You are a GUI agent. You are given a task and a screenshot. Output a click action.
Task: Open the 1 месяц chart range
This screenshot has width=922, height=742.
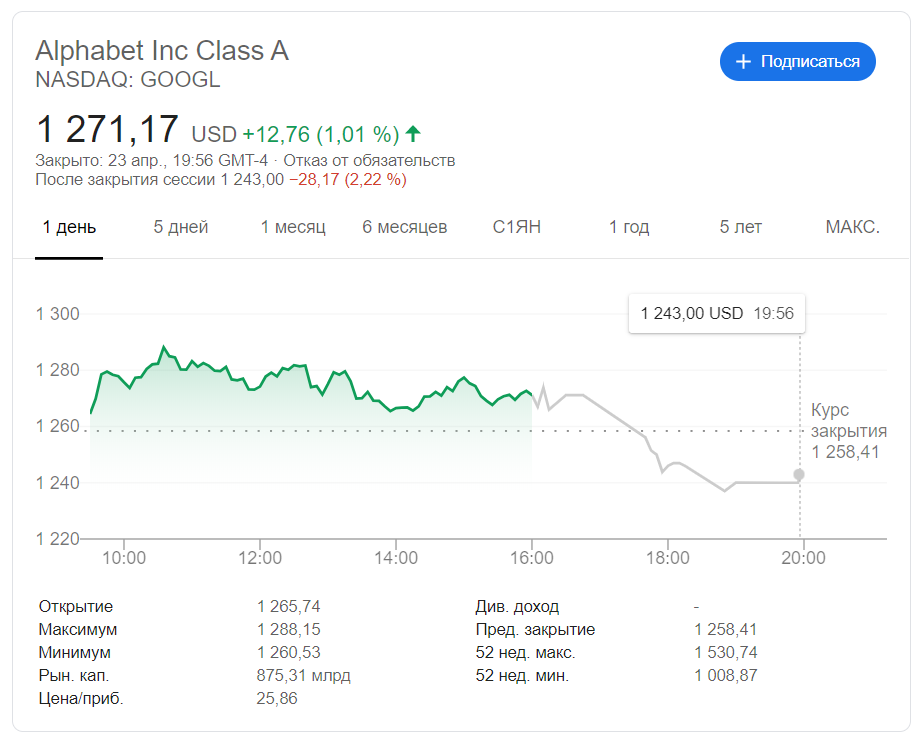pyautogui.click(x=293, y=227)
